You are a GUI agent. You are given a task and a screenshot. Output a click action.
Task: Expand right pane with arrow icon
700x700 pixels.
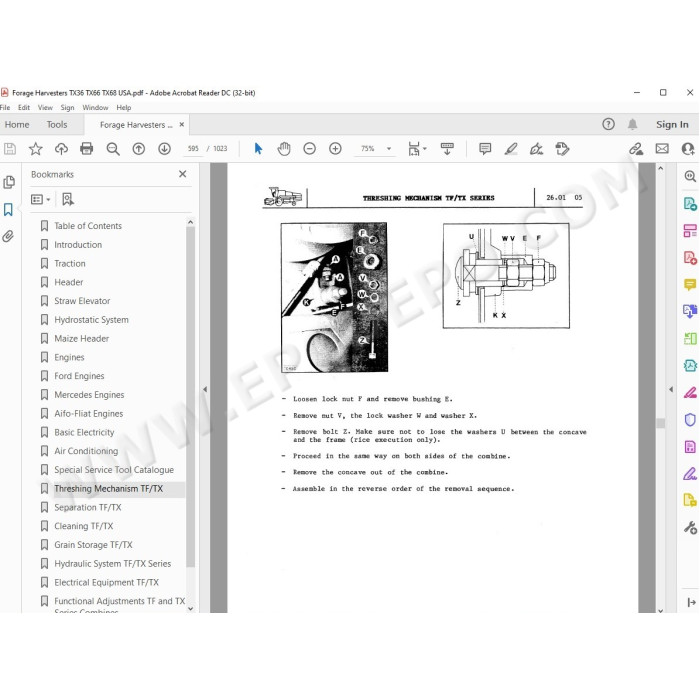coord(692,602)
